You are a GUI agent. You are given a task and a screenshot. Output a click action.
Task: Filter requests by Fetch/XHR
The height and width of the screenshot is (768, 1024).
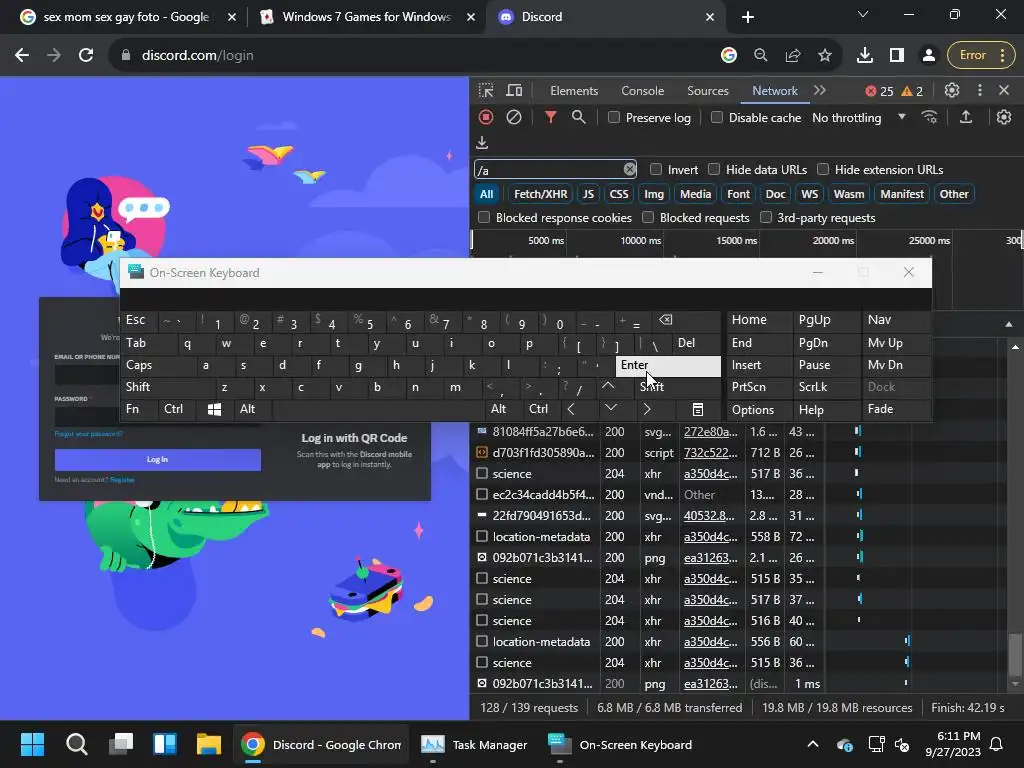[540, 194]
